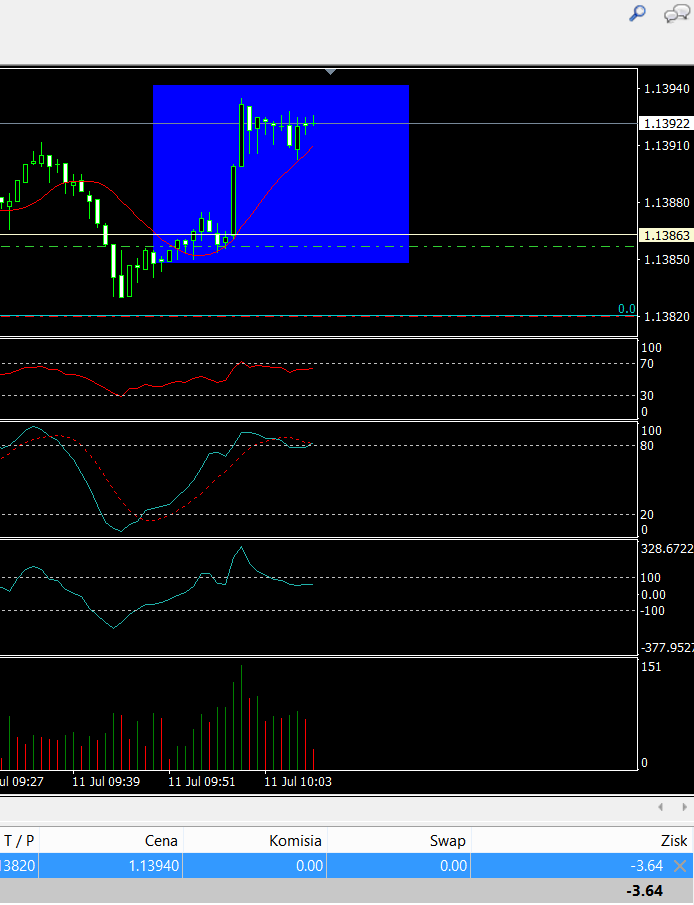Sort by the Cena column header

[111, 840]
